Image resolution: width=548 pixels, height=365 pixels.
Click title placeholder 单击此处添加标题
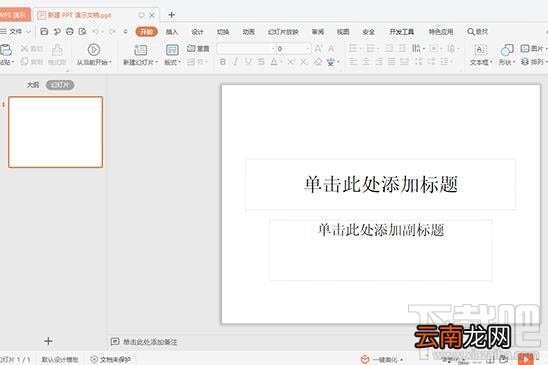click(381, 185)
